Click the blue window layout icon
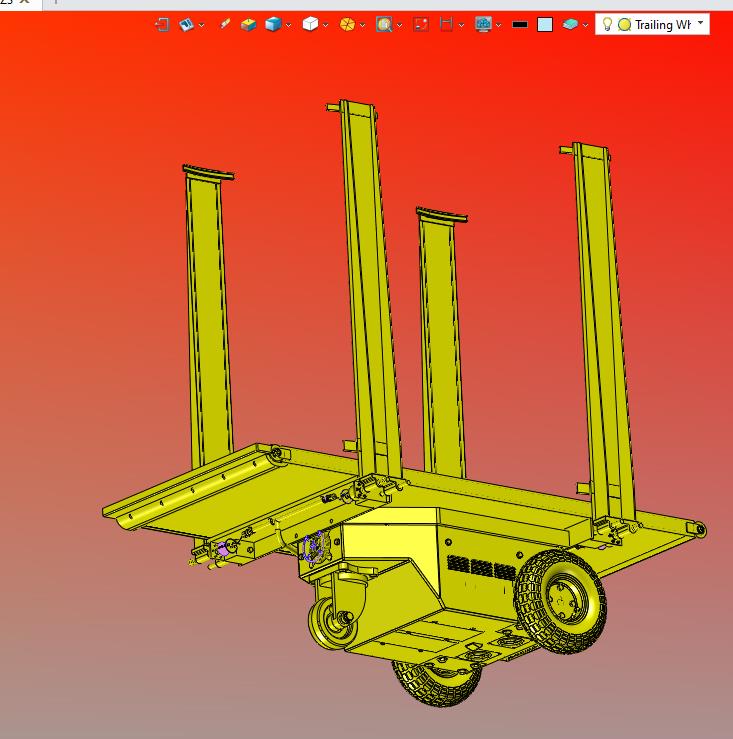Viewport: 733px width, 739px height. (x=186, y=24)
